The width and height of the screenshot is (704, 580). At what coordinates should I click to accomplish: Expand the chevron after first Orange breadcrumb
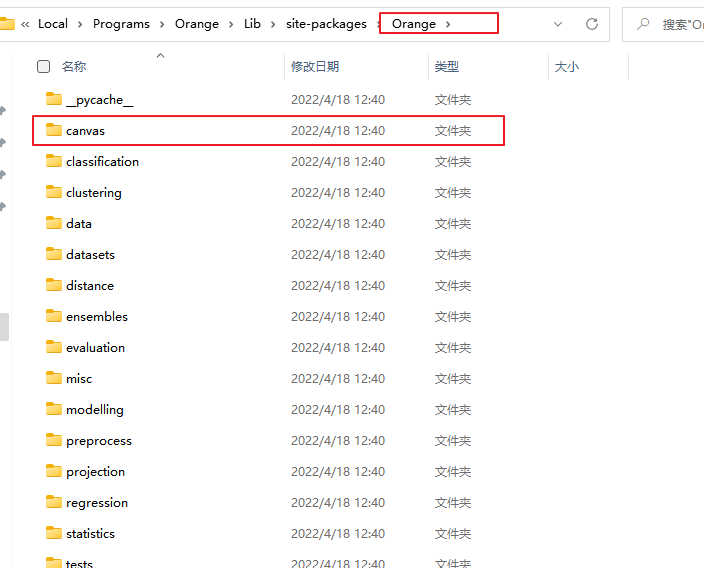coord(231,24)
